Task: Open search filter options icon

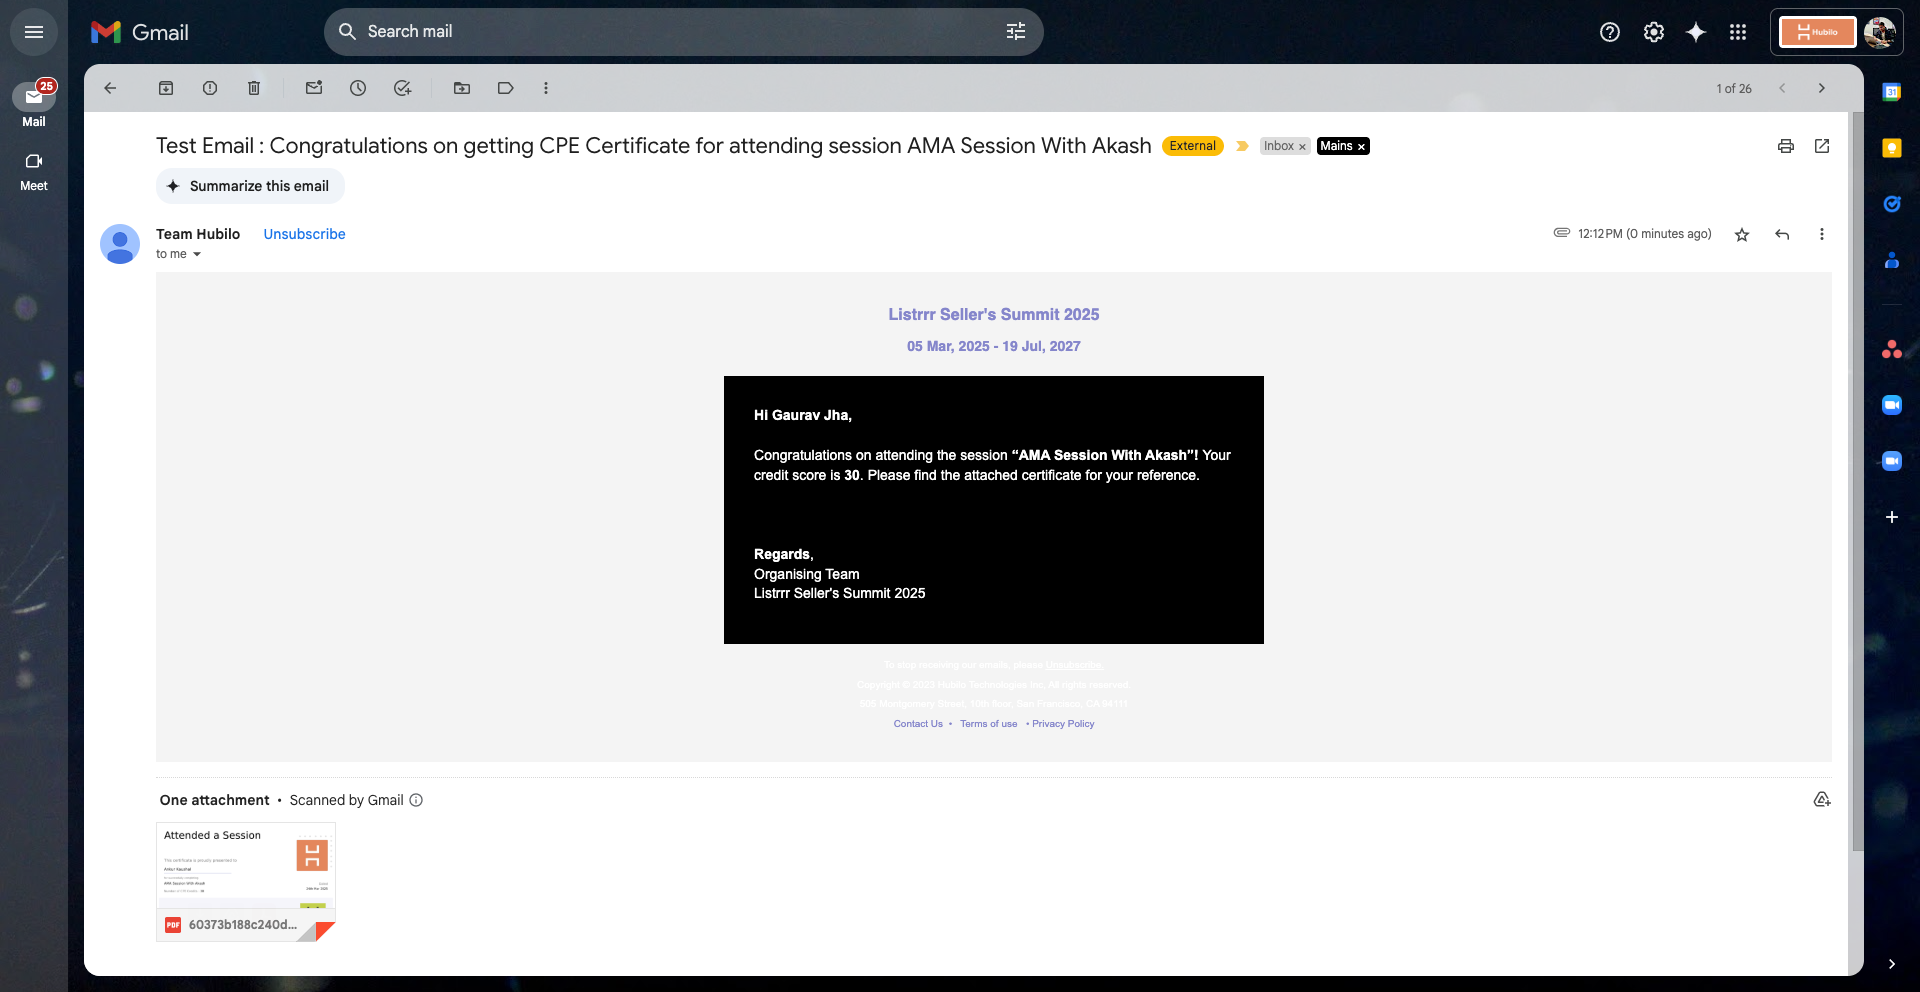Action: tap(1016, 32)
